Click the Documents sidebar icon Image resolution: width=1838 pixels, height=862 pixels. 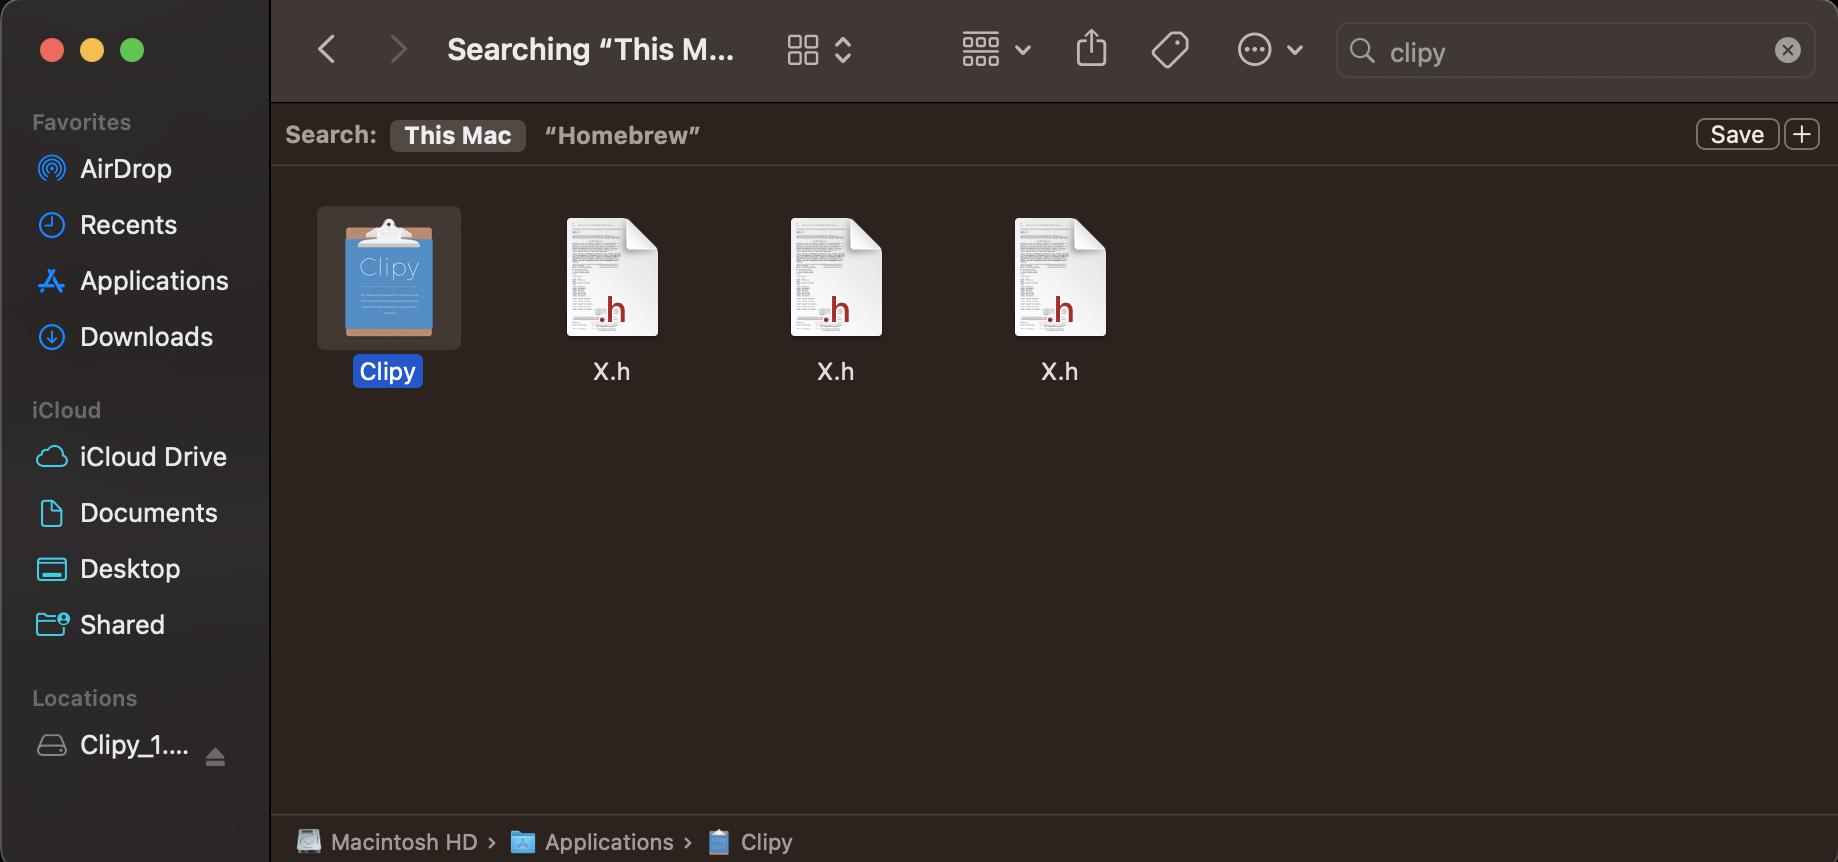point(52,513)
